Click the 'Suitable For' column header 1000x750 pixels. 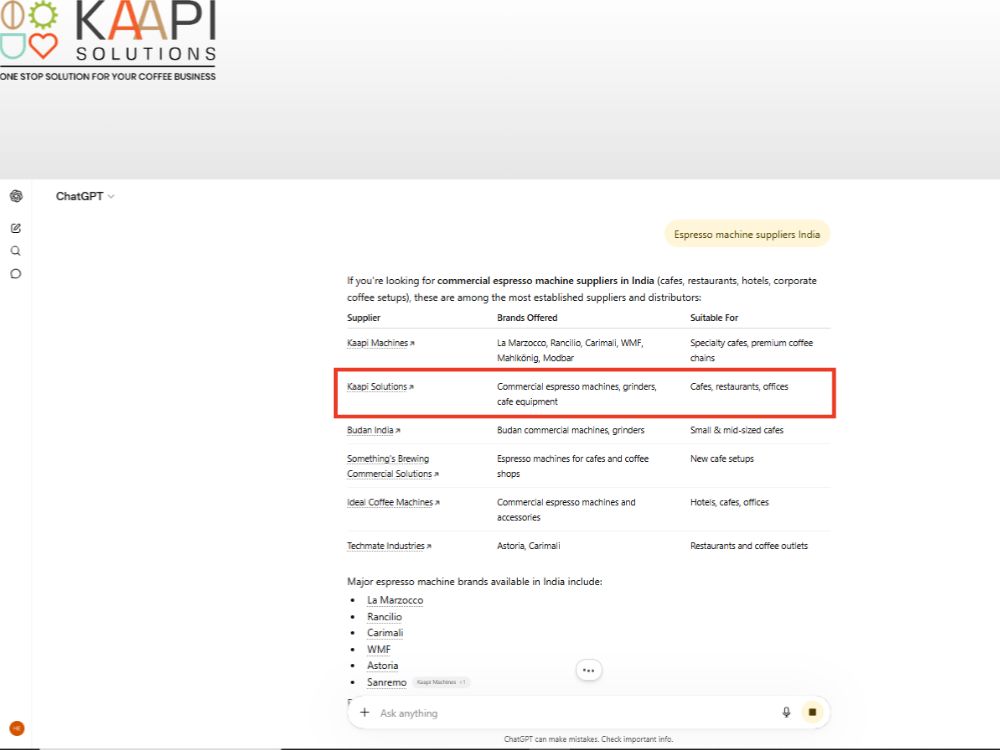pyautogui.click(x=714, y=318)
